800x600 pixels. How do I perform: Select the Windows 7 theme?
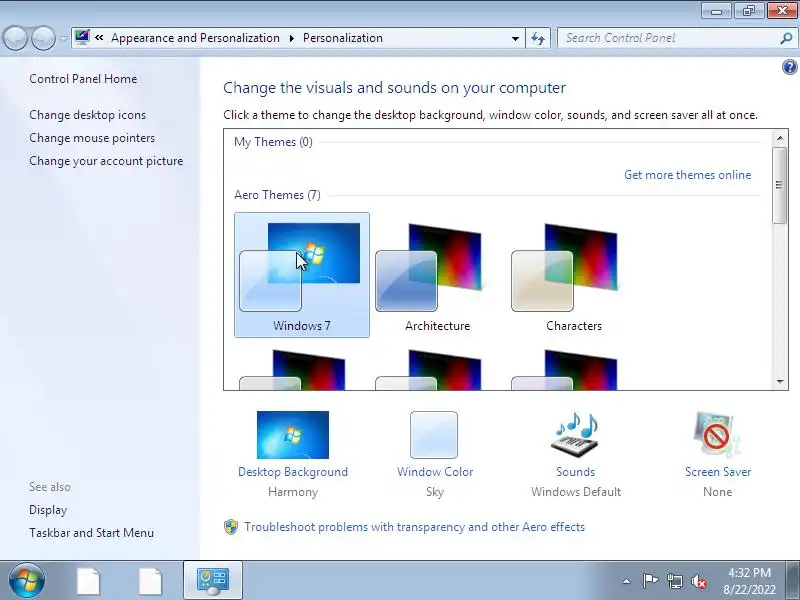[x=302, y=275]
